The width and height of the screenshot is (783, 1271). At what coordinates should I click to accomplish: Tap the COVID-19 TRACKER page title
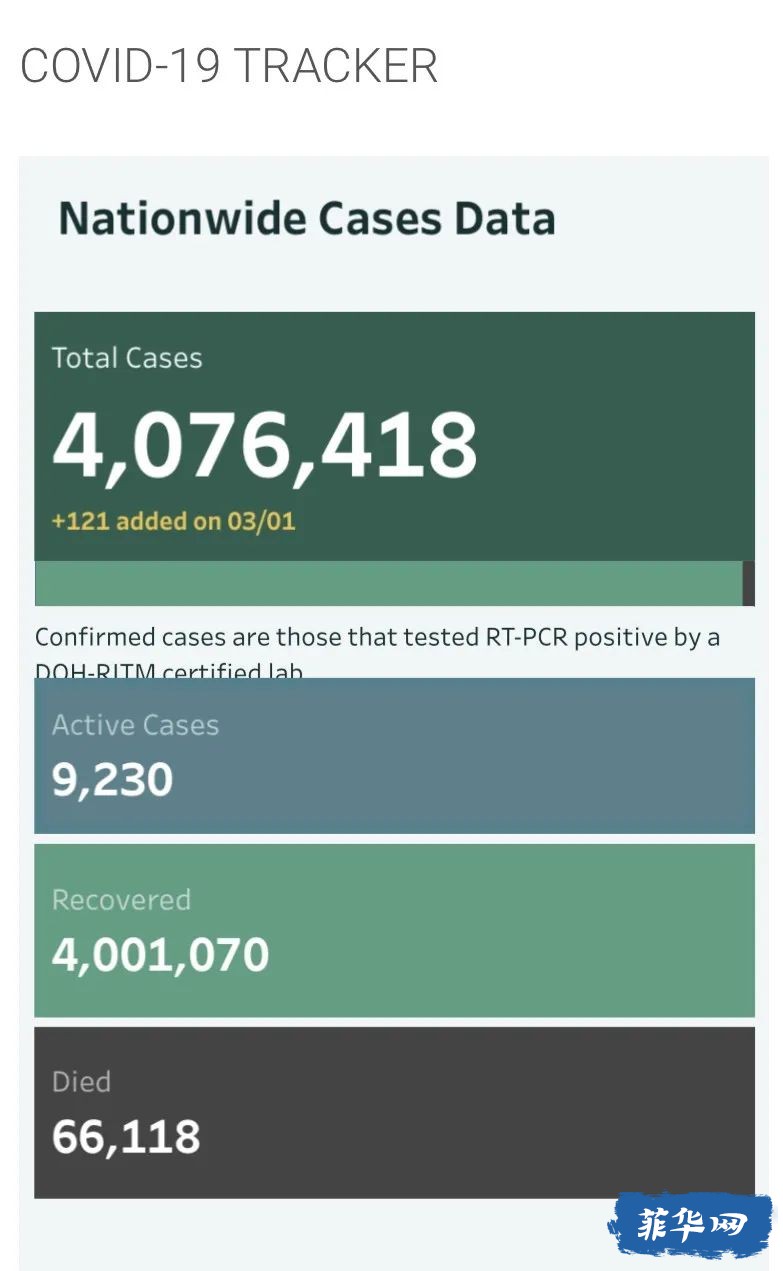[x=229, y=66]
